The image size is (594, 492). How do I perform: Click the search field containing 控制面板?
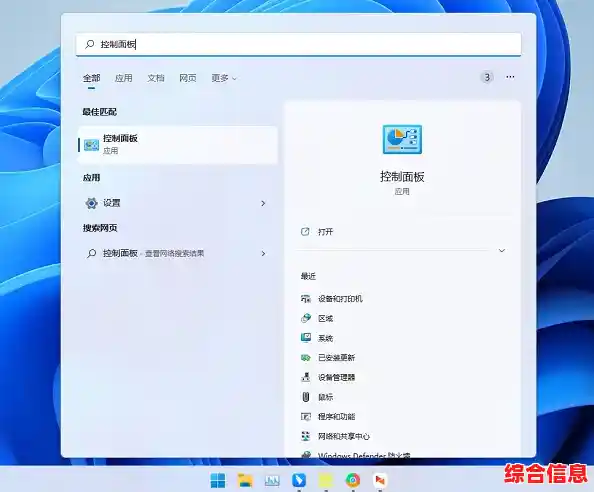[299, 44]
